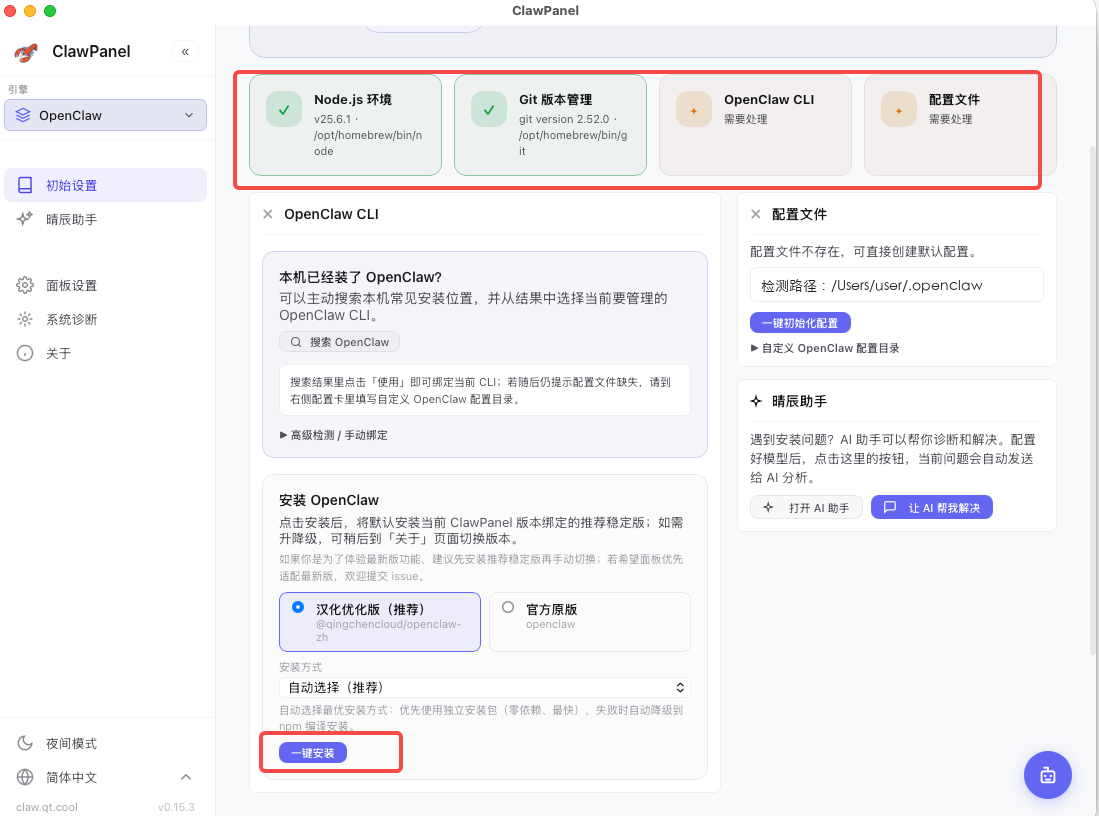The width and height of the screenshot is (1099, 816).
Task: Click the X icon next to the OpenClaw CLI panel title
Action: pos(268,214)
